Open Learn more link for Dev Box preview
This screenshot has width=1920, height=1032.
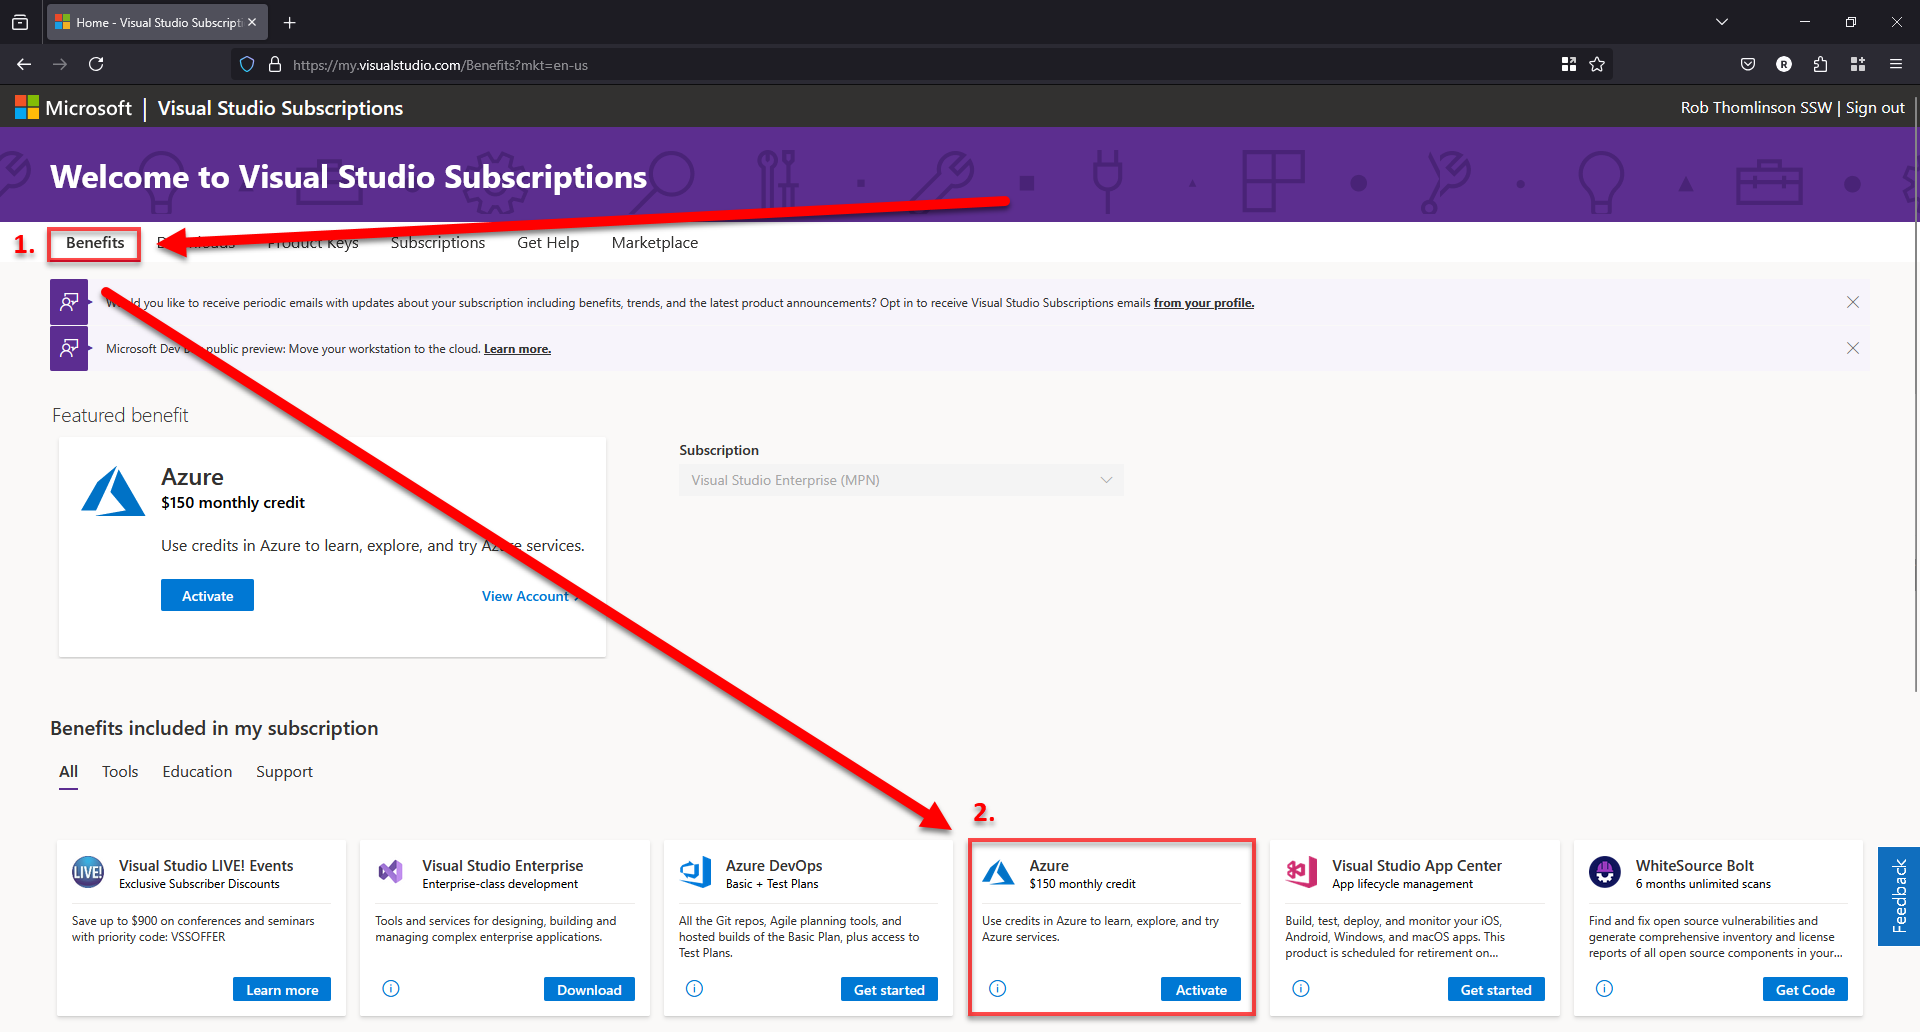pyautogui.click(x=517, y=349)
